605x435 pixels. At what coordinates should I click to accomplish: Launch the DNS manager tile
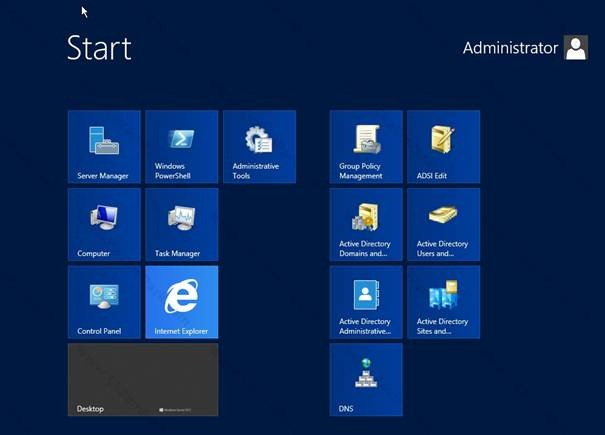[366, 380]
